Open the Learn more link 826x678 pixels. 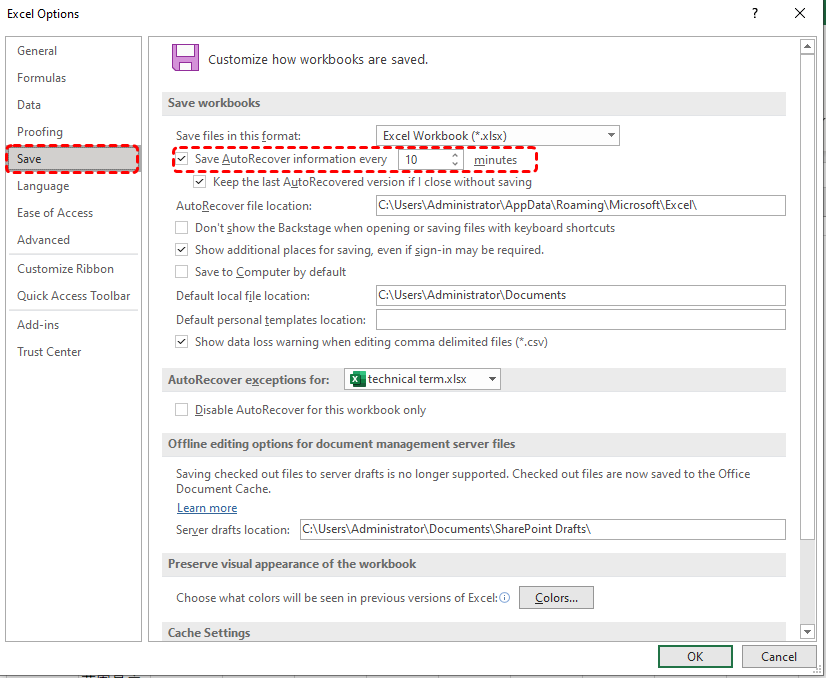(207, 508)
